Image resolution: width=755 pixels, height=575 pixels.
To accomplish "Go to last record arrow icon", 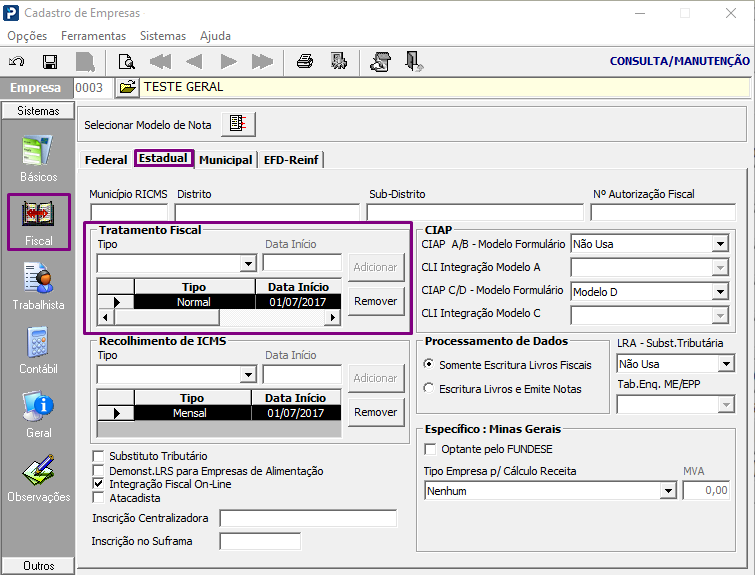I will point(262,62).
